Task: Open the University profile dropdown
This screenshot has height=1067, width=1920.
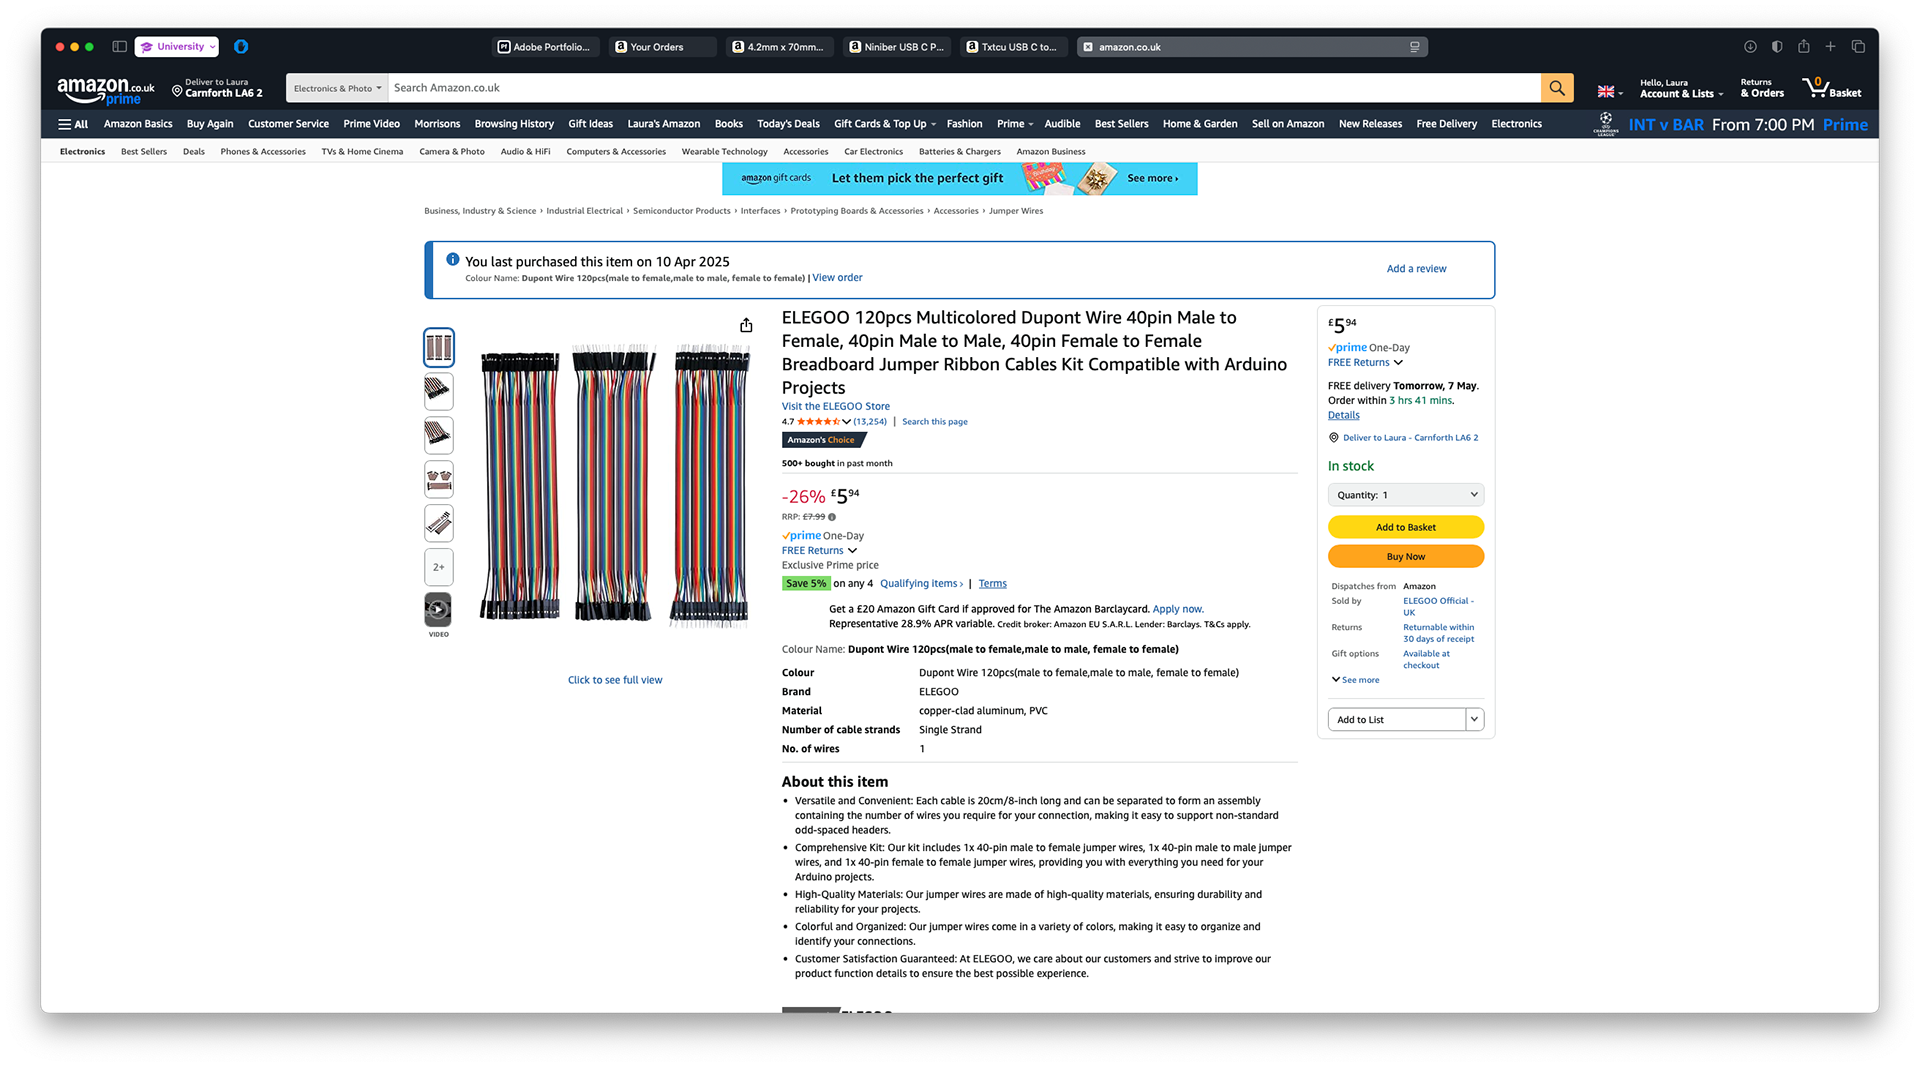Action: 177,47
